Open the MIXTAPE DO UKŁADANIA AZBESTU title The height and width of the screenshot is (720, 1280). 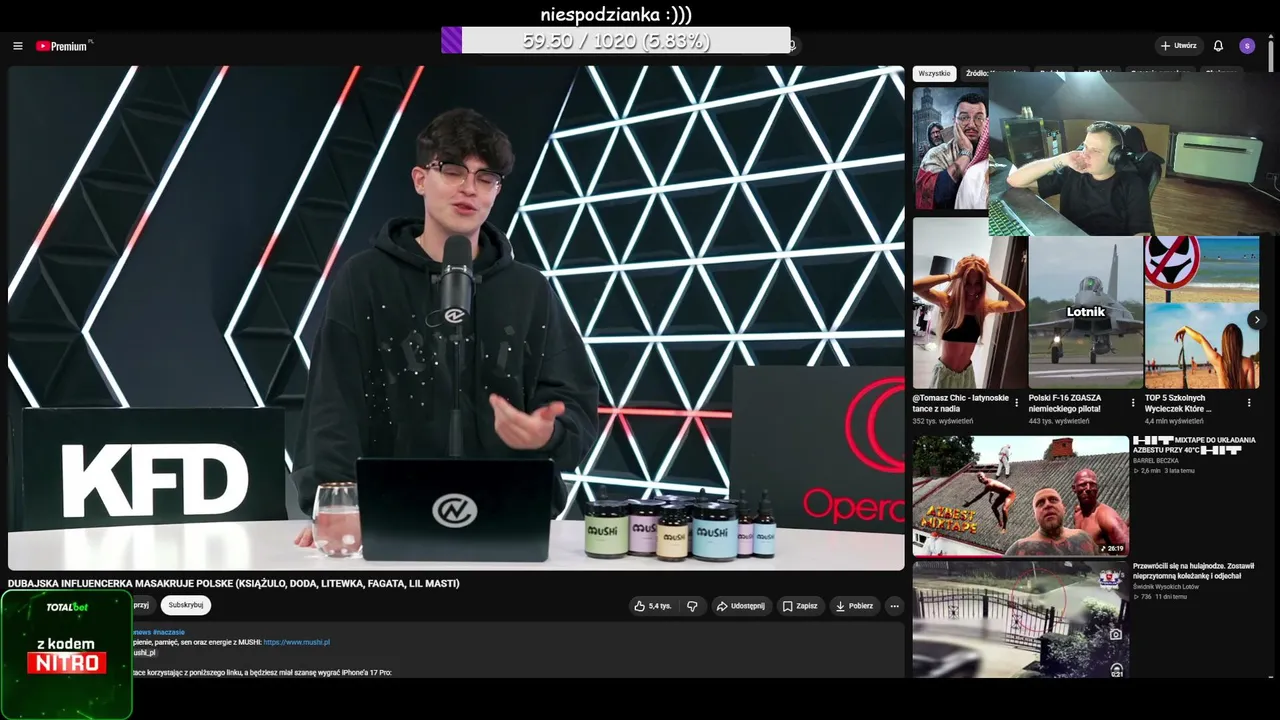[1194, 445]
